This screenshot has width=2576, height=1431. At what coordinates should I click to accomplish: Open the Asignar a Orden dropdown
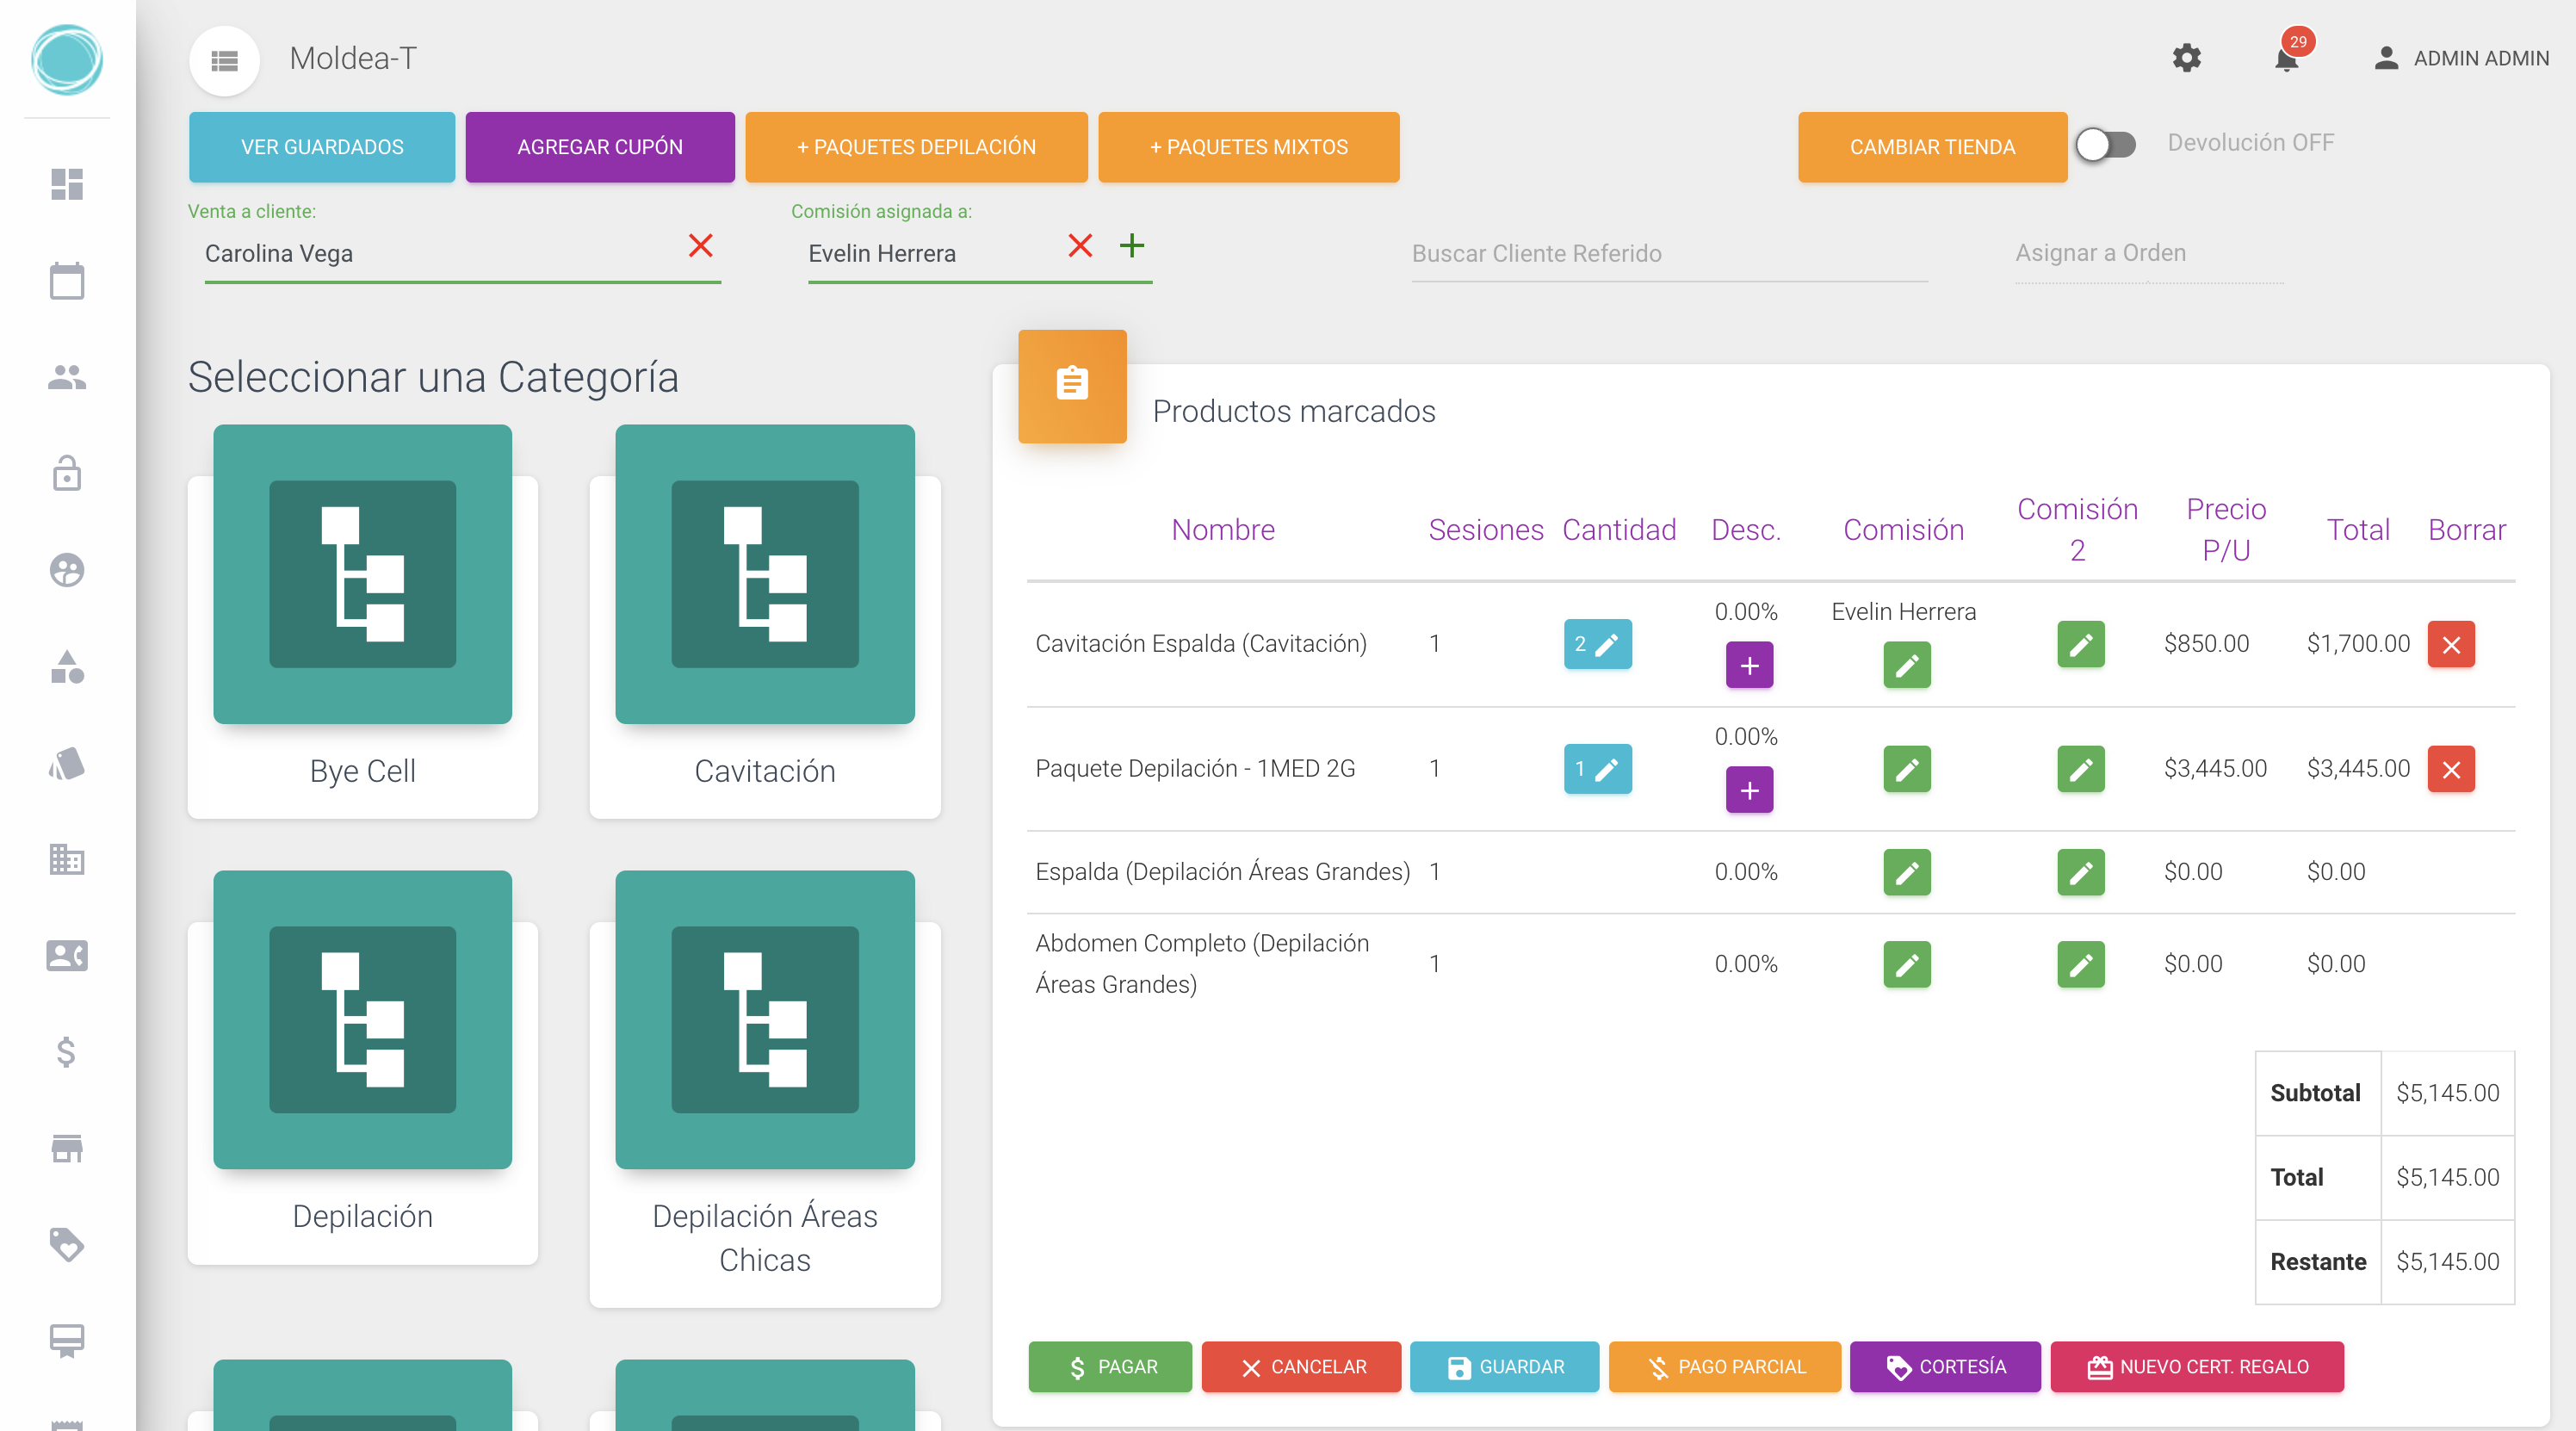[x=2148, y=254]
